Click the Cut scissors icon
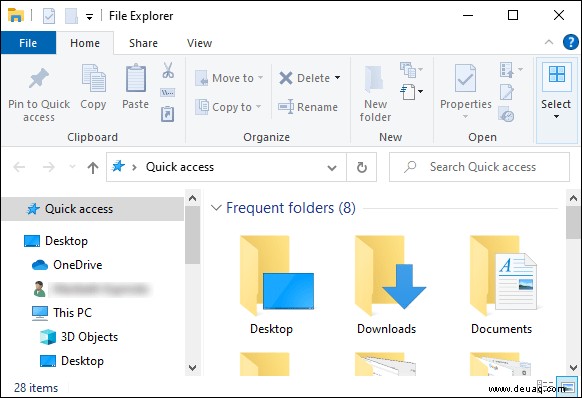 [168, 70]
